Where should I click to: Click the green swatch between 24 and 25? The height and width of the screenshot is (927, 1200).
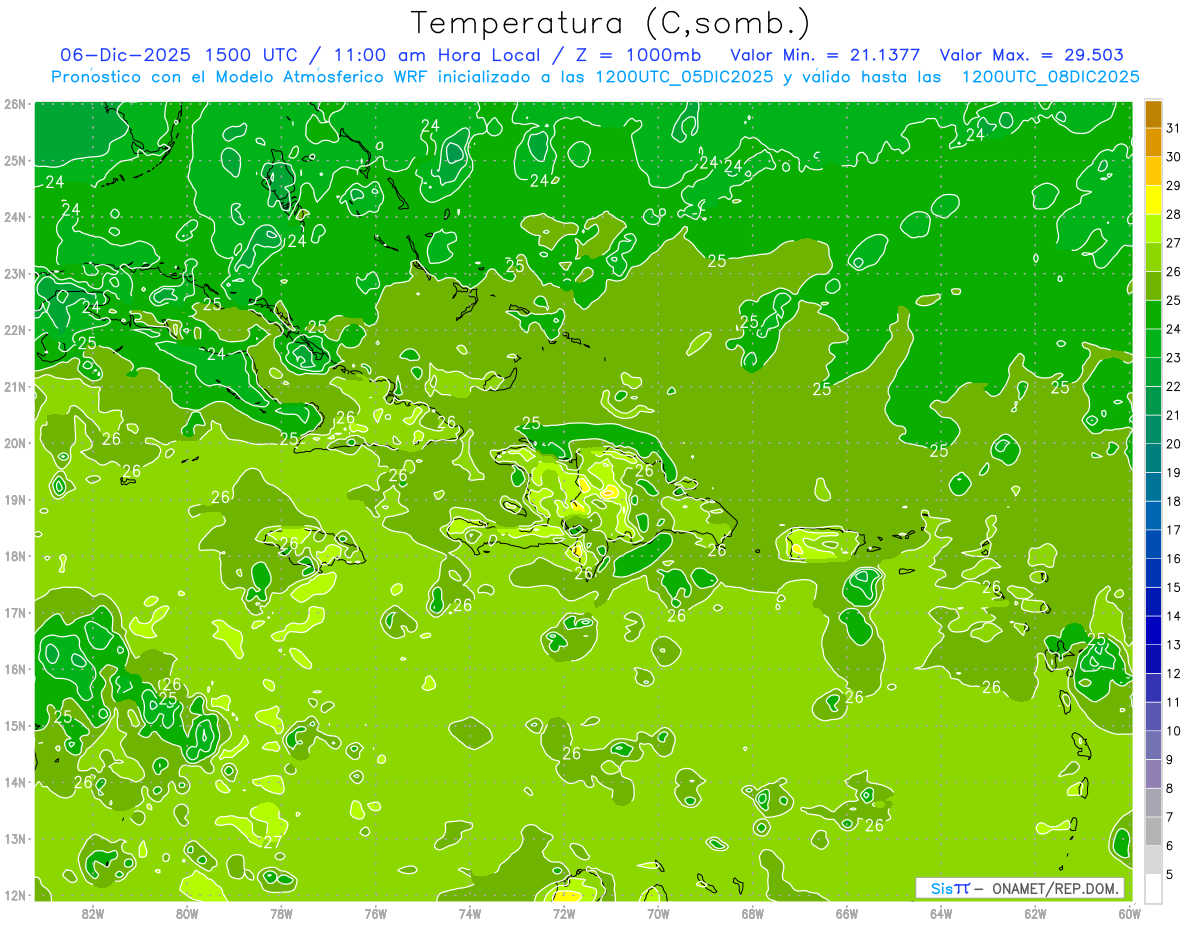[1153, 315]
